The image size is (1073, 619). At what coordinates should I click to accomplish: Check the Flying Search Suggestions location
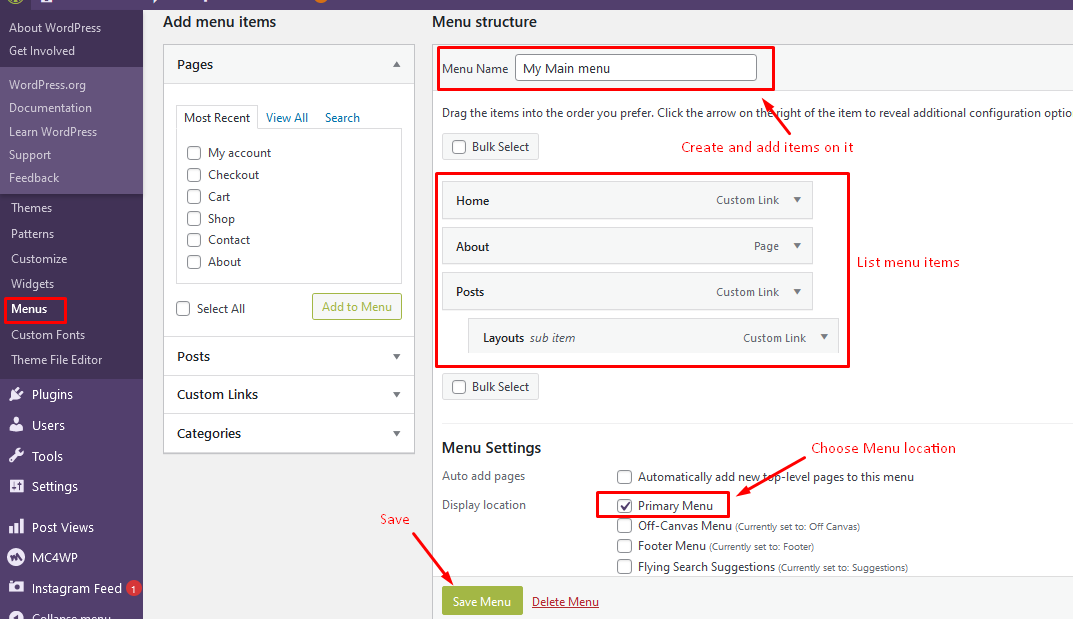click(x=624, y=566)
